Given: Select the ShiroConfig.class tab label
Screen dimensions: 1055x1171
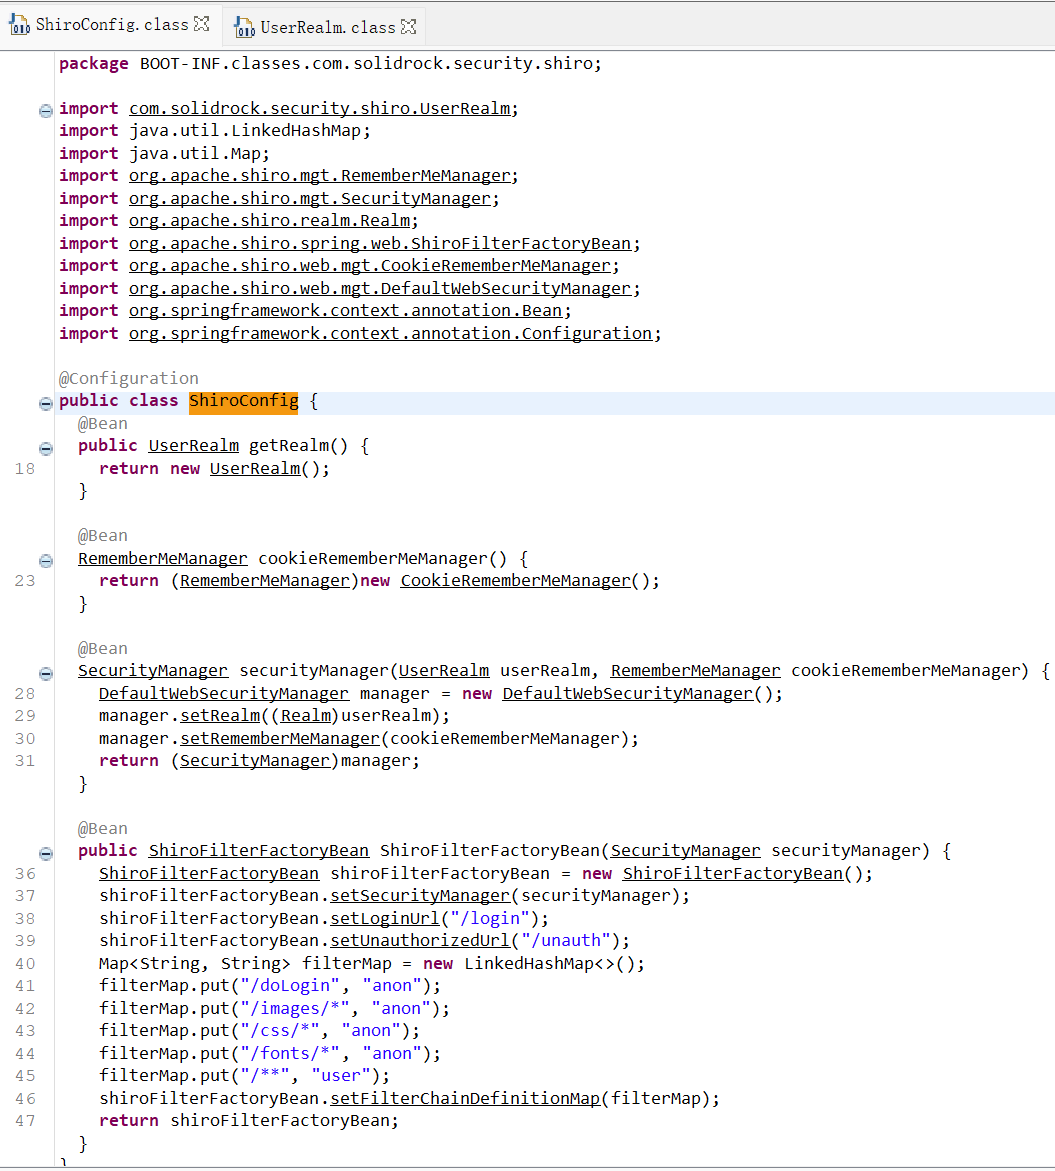Looking at the screenshot, I should [x=112, y=24].
